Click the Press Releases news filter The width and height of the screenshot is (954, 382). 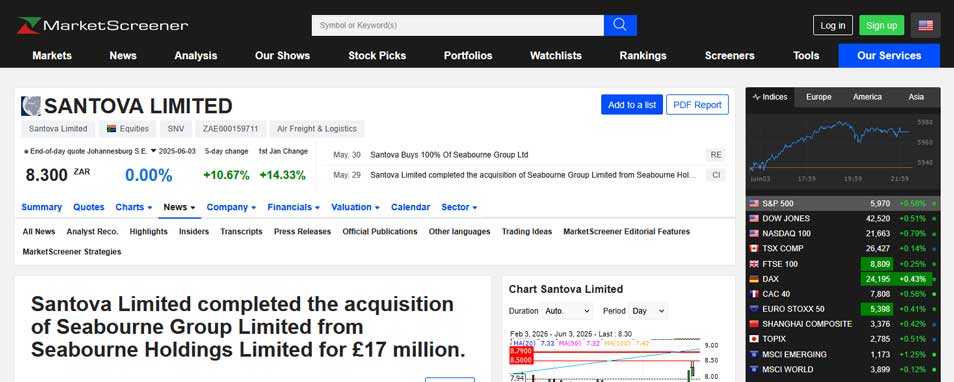[302, 232]
